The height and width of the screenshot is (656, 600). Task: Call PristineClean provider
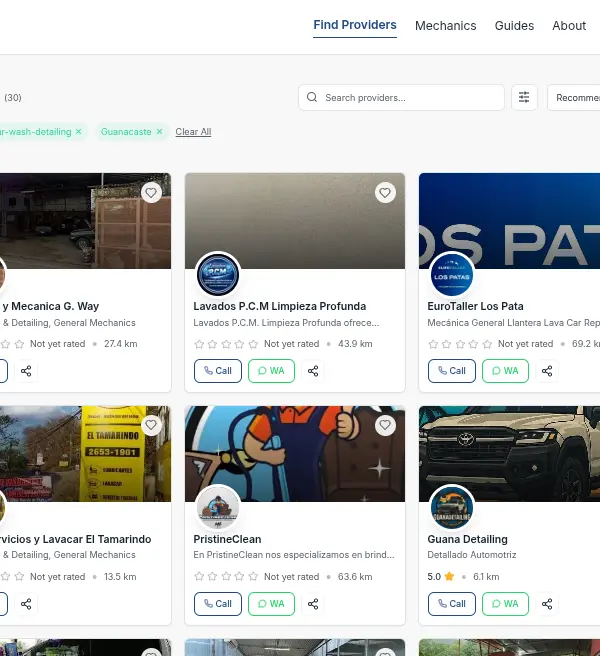[218, 604]
